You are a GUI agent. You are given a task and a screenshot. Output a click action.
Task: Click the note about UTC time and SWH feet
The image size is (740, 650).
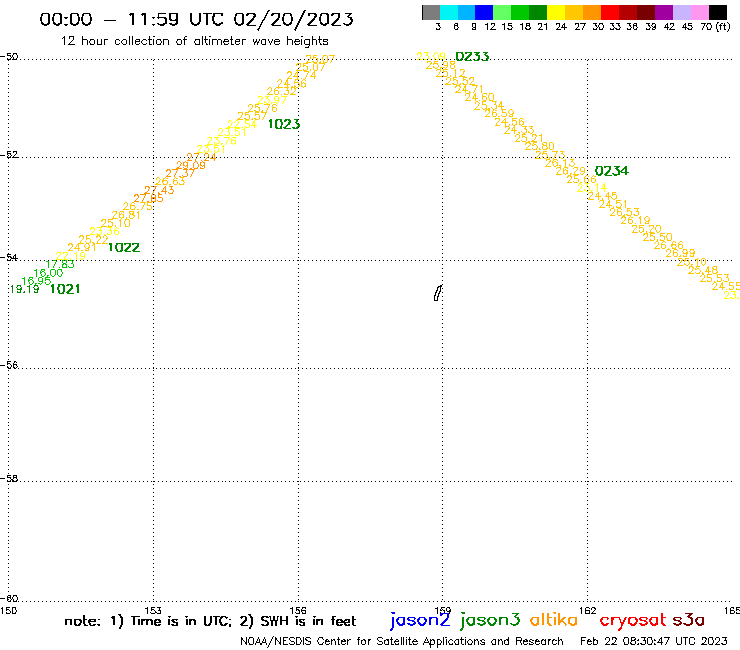click(x=210, y=621)
